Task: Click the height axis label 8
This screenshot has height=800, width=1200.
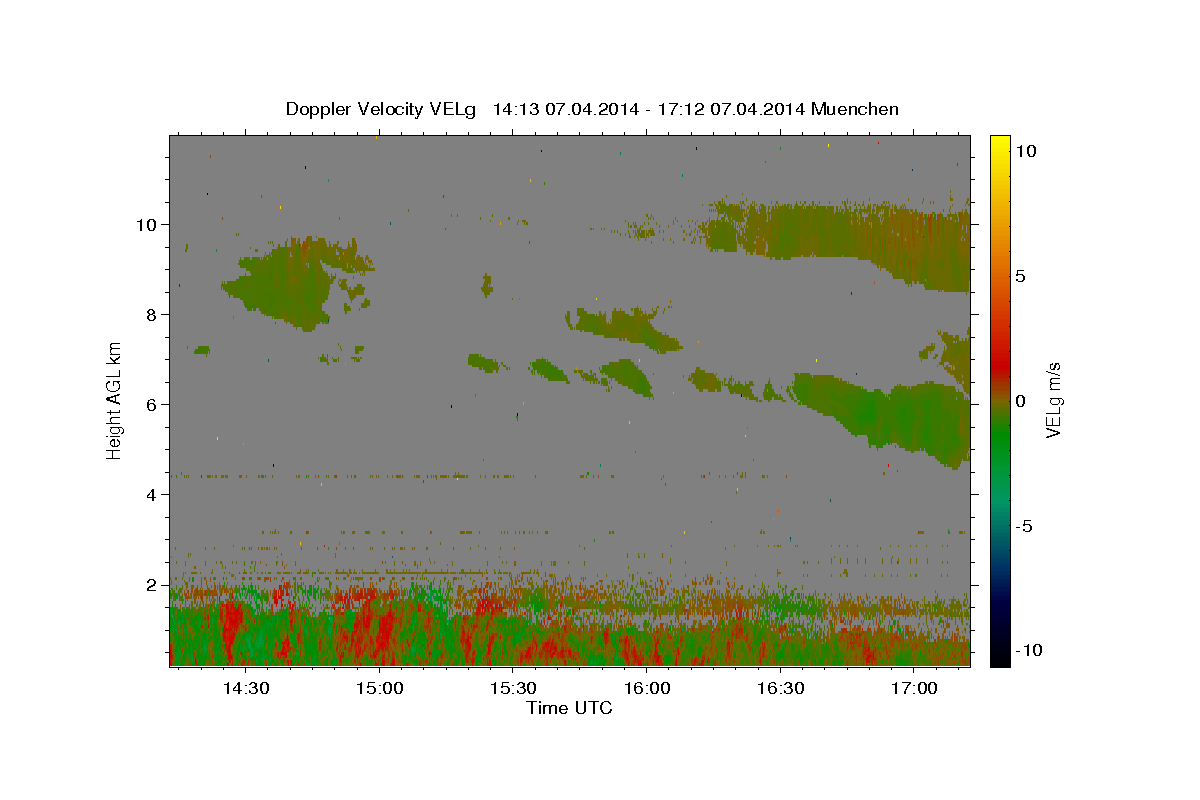Action: click(153, 315)
